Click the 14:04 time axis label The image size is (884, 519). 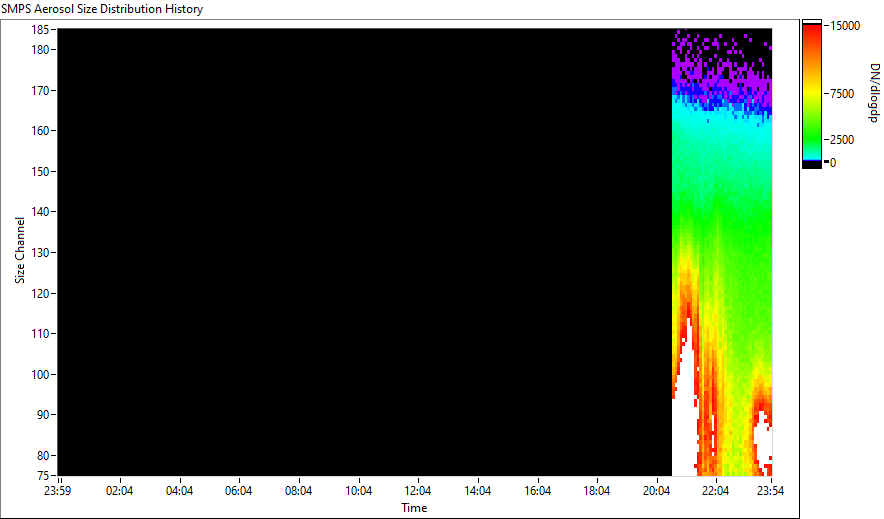pyautogui.click(x=478, y=491)
